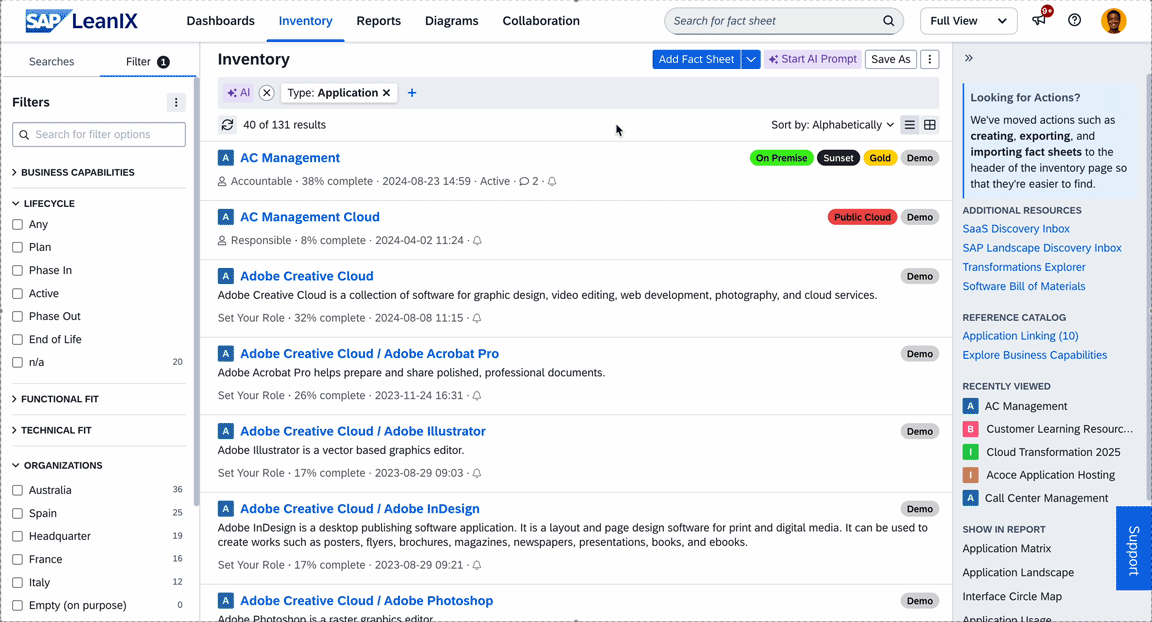Screen dimensions: 1152x622
Task: Click the bell icon on Adobe InDesign row
Action: click(x=477, y=565)
